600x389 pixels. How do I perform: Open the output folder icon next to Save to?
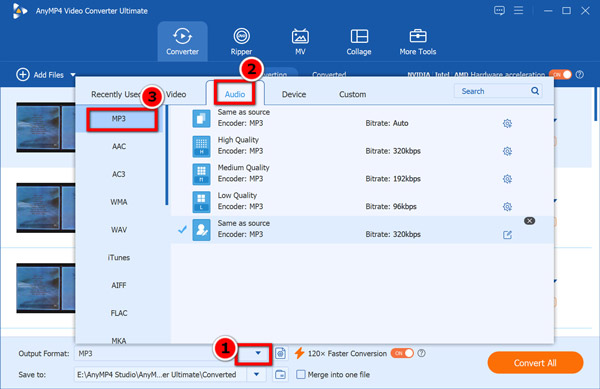coord(280,374)
